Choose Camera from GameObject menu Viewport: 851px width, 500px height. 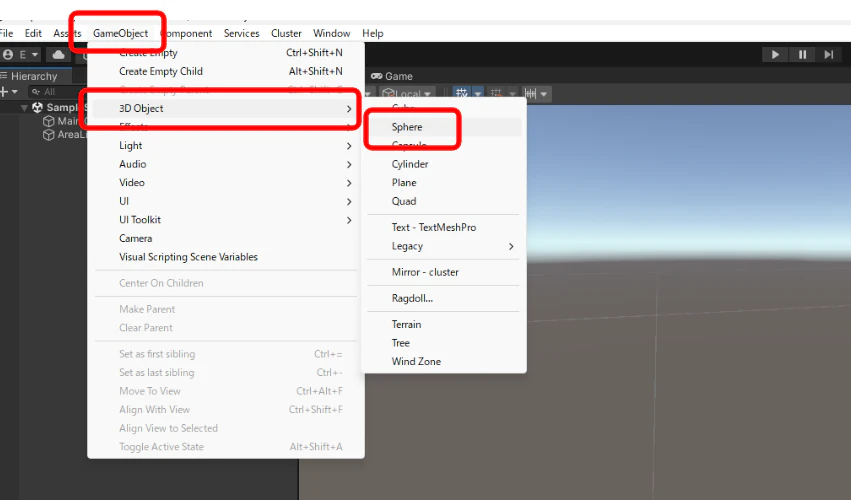[x=226, y=238]
